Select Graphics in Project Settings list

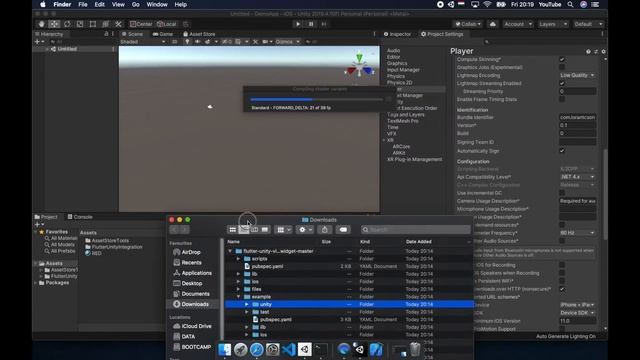[x=397, y=63]
